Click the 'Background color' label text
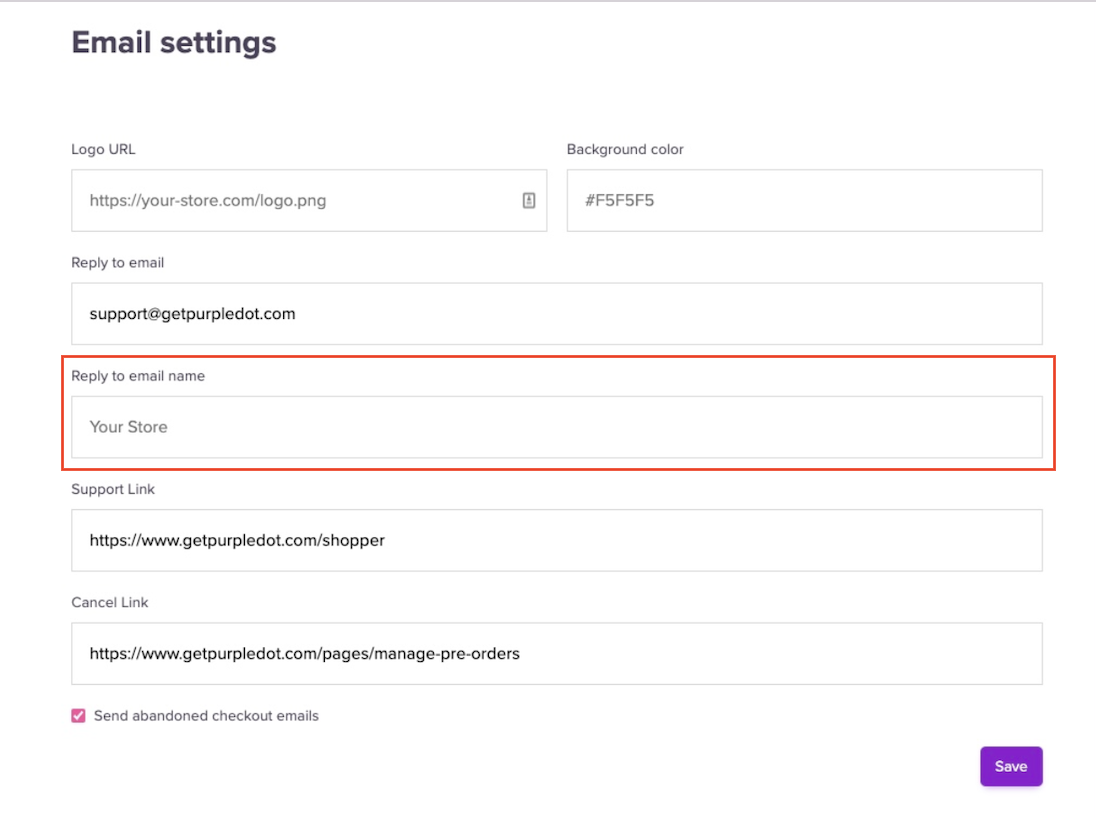Screen dimensions: 1096x818 625,149
